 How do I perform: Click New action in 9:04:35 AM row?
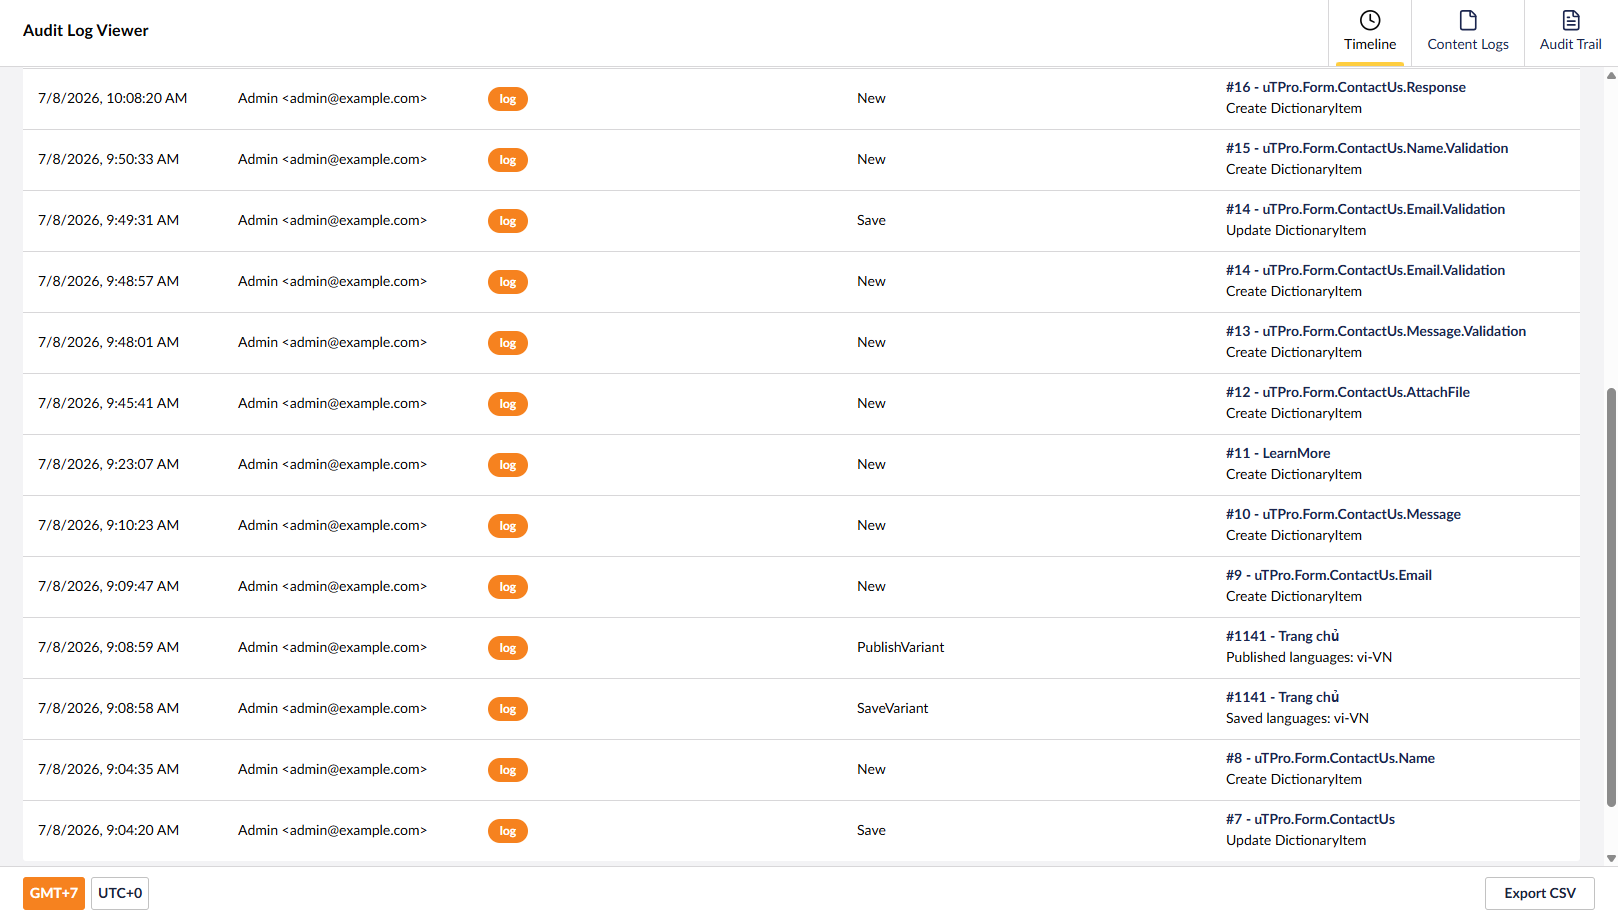pos(871,769)
